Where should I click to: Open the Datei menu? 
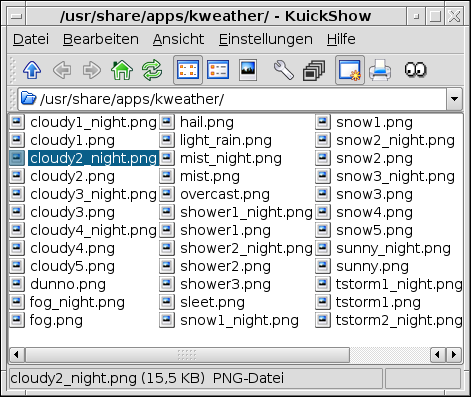pos(31,39)
